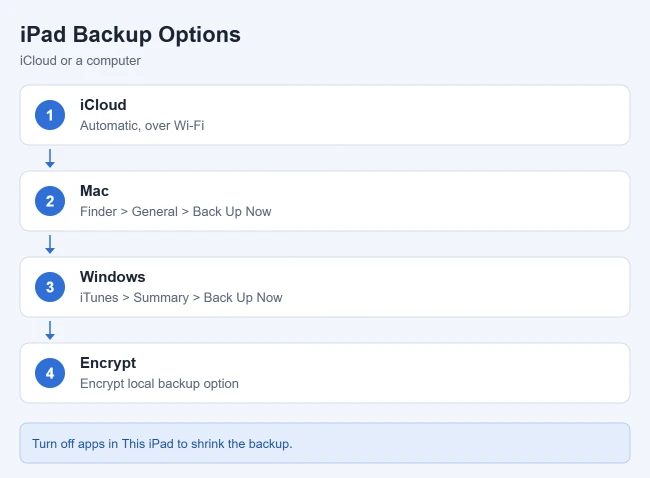Click the number 1 circle badge
650x478 pixels.
coord(50,115)
